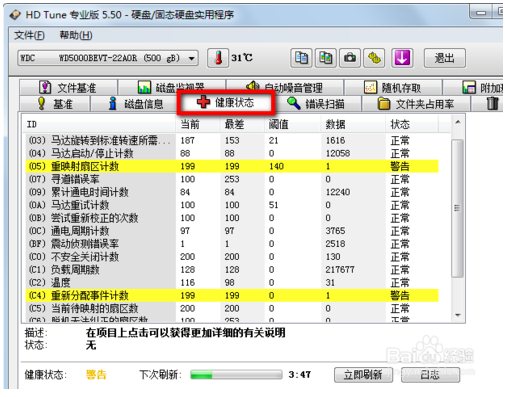Click the 当前 column header

click(198, 124)
